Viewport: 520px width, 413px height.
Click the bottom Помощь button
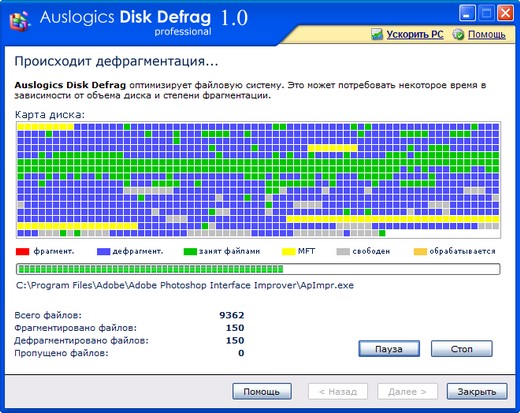point(262,391)
